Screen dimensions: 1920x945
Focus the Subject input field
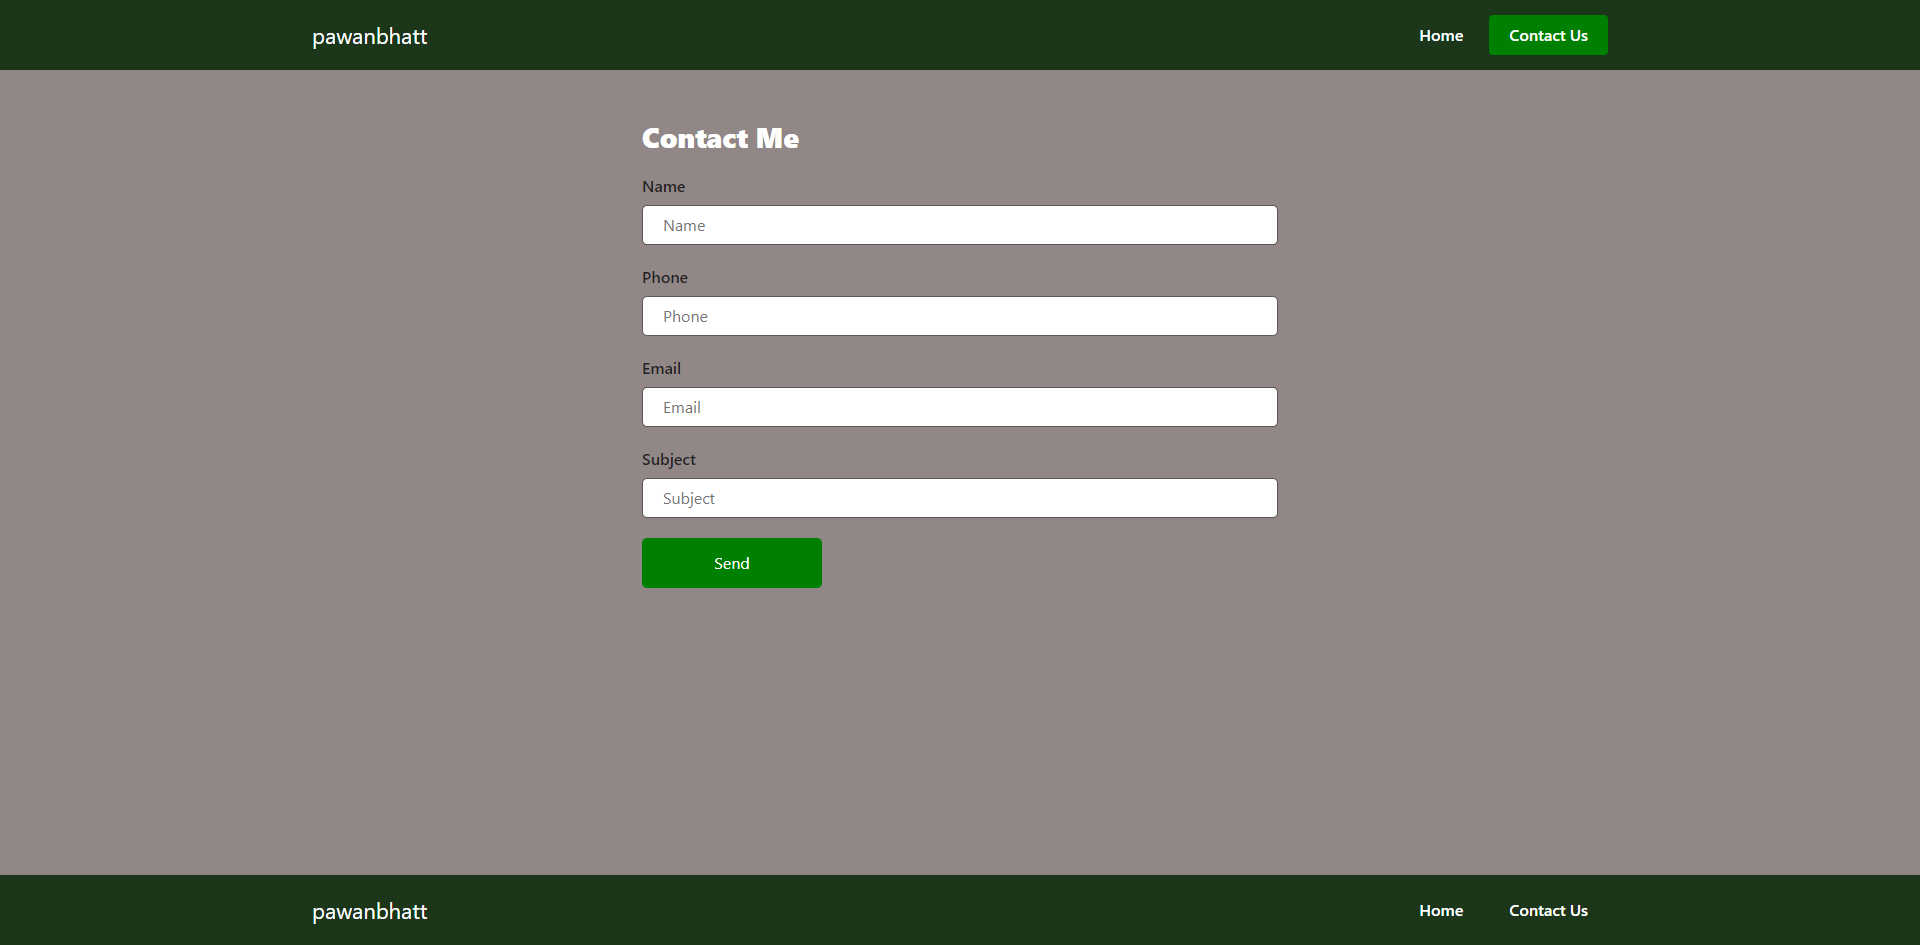tap(960, 498)
